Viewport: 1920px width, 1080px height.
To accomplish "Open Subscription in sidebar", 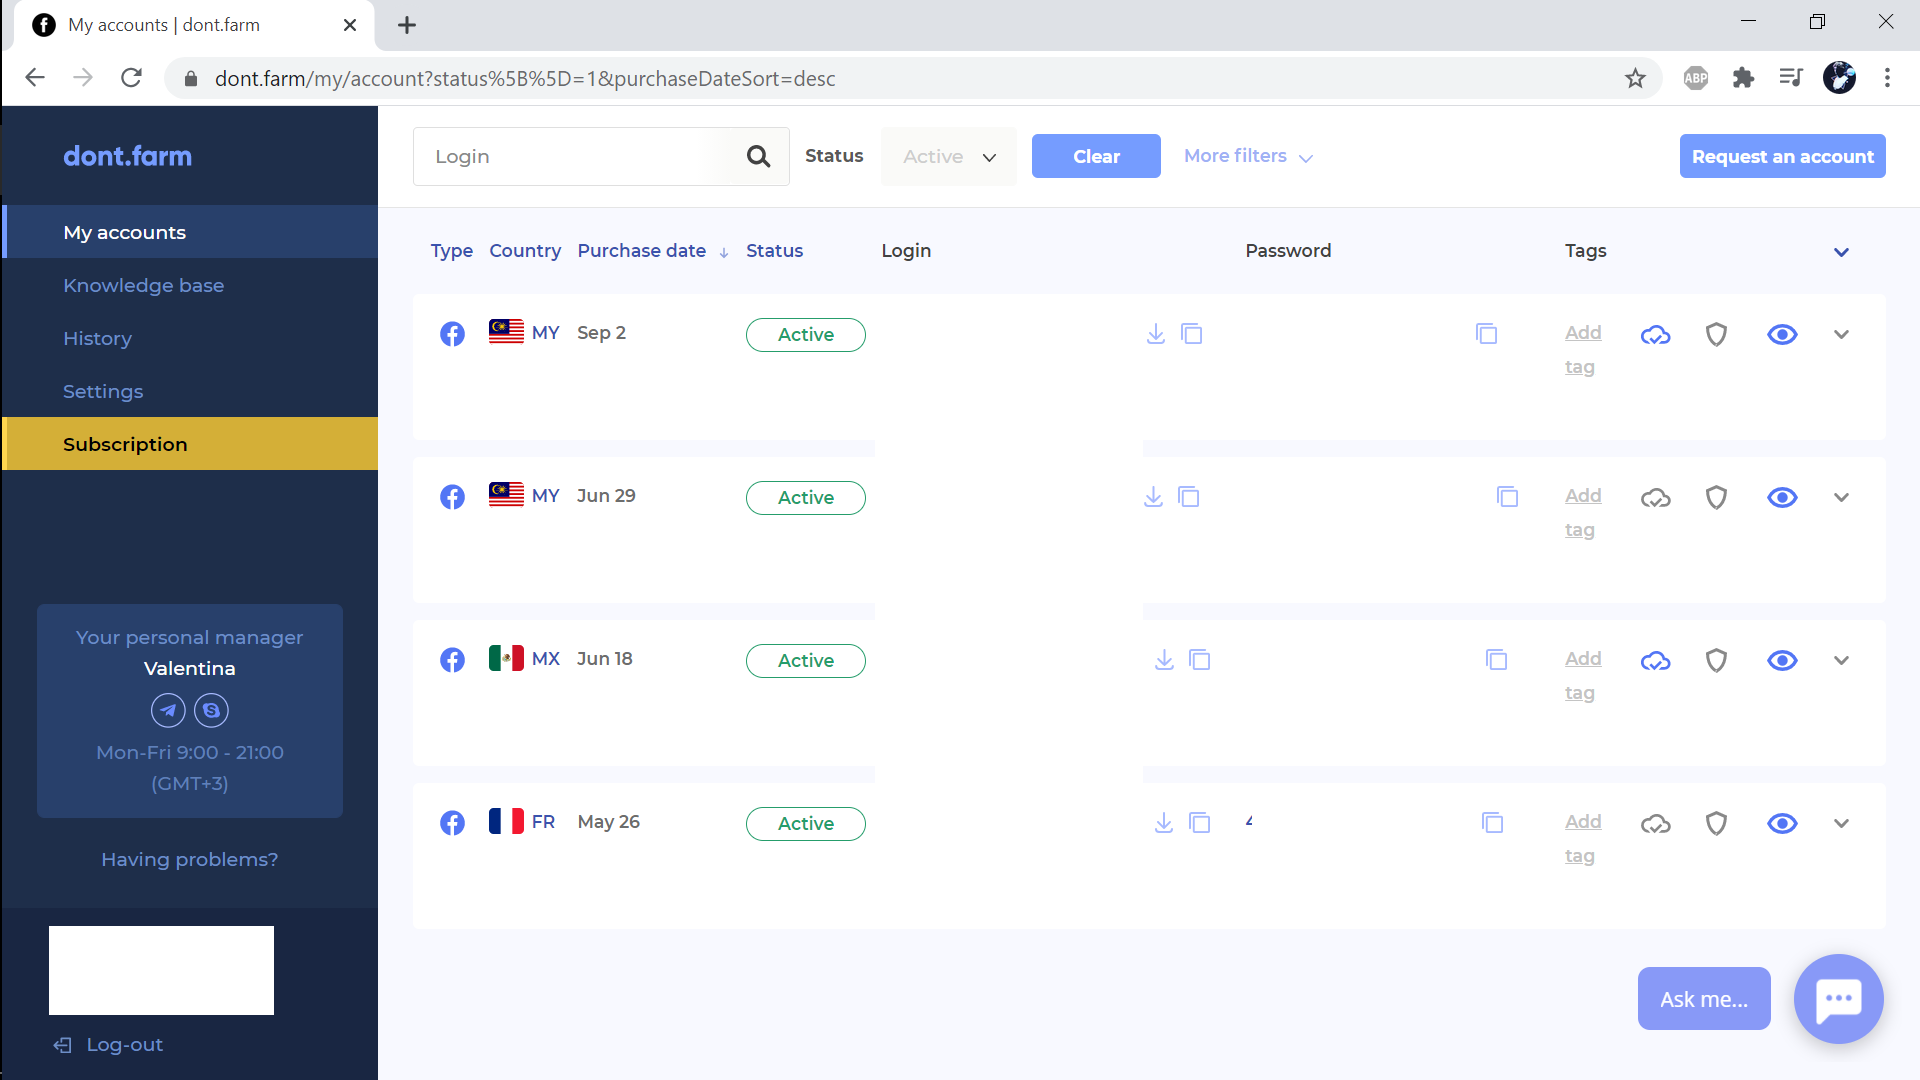I will tap(190, 444).
